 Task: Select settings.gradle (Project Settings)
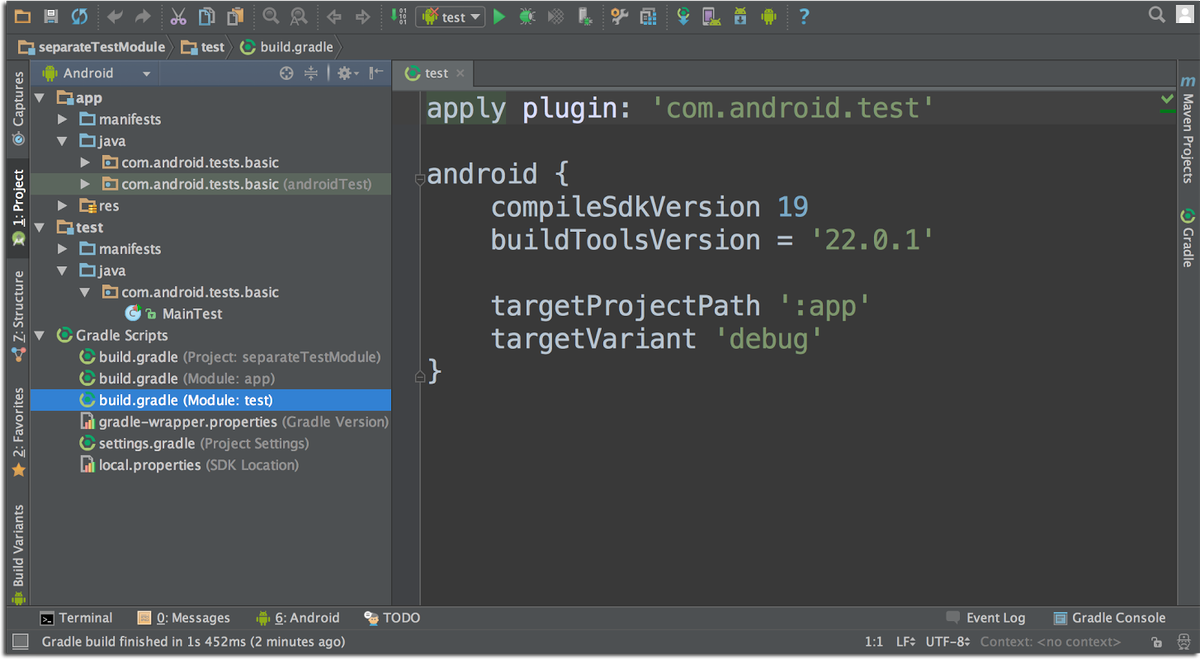coord(194,444)
